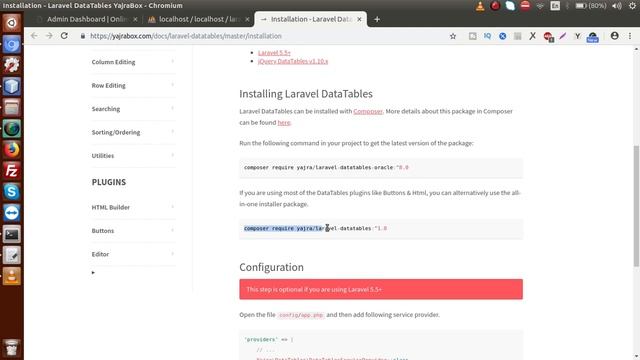Viewport: 640px width, 360px height.
Task: Close the Installation tab
Action: (x=359, y=19)
